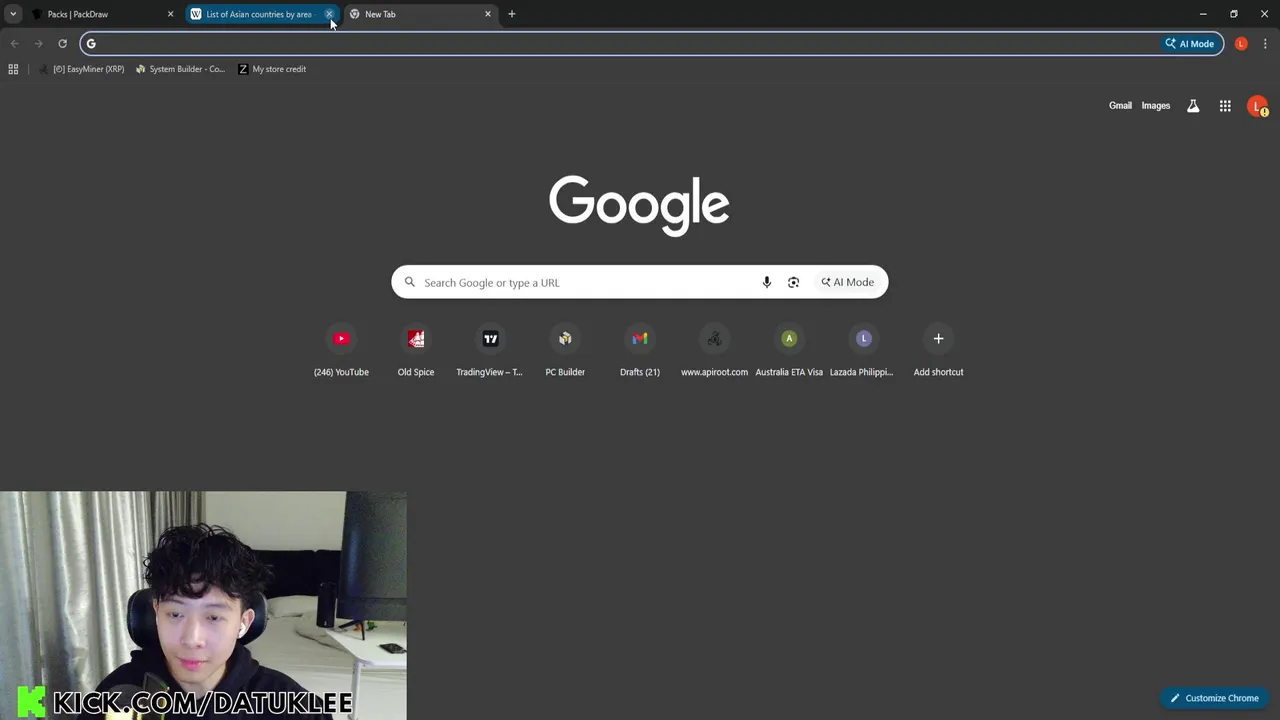
Task: Select the New Tab tab
Action: (420, 14)
